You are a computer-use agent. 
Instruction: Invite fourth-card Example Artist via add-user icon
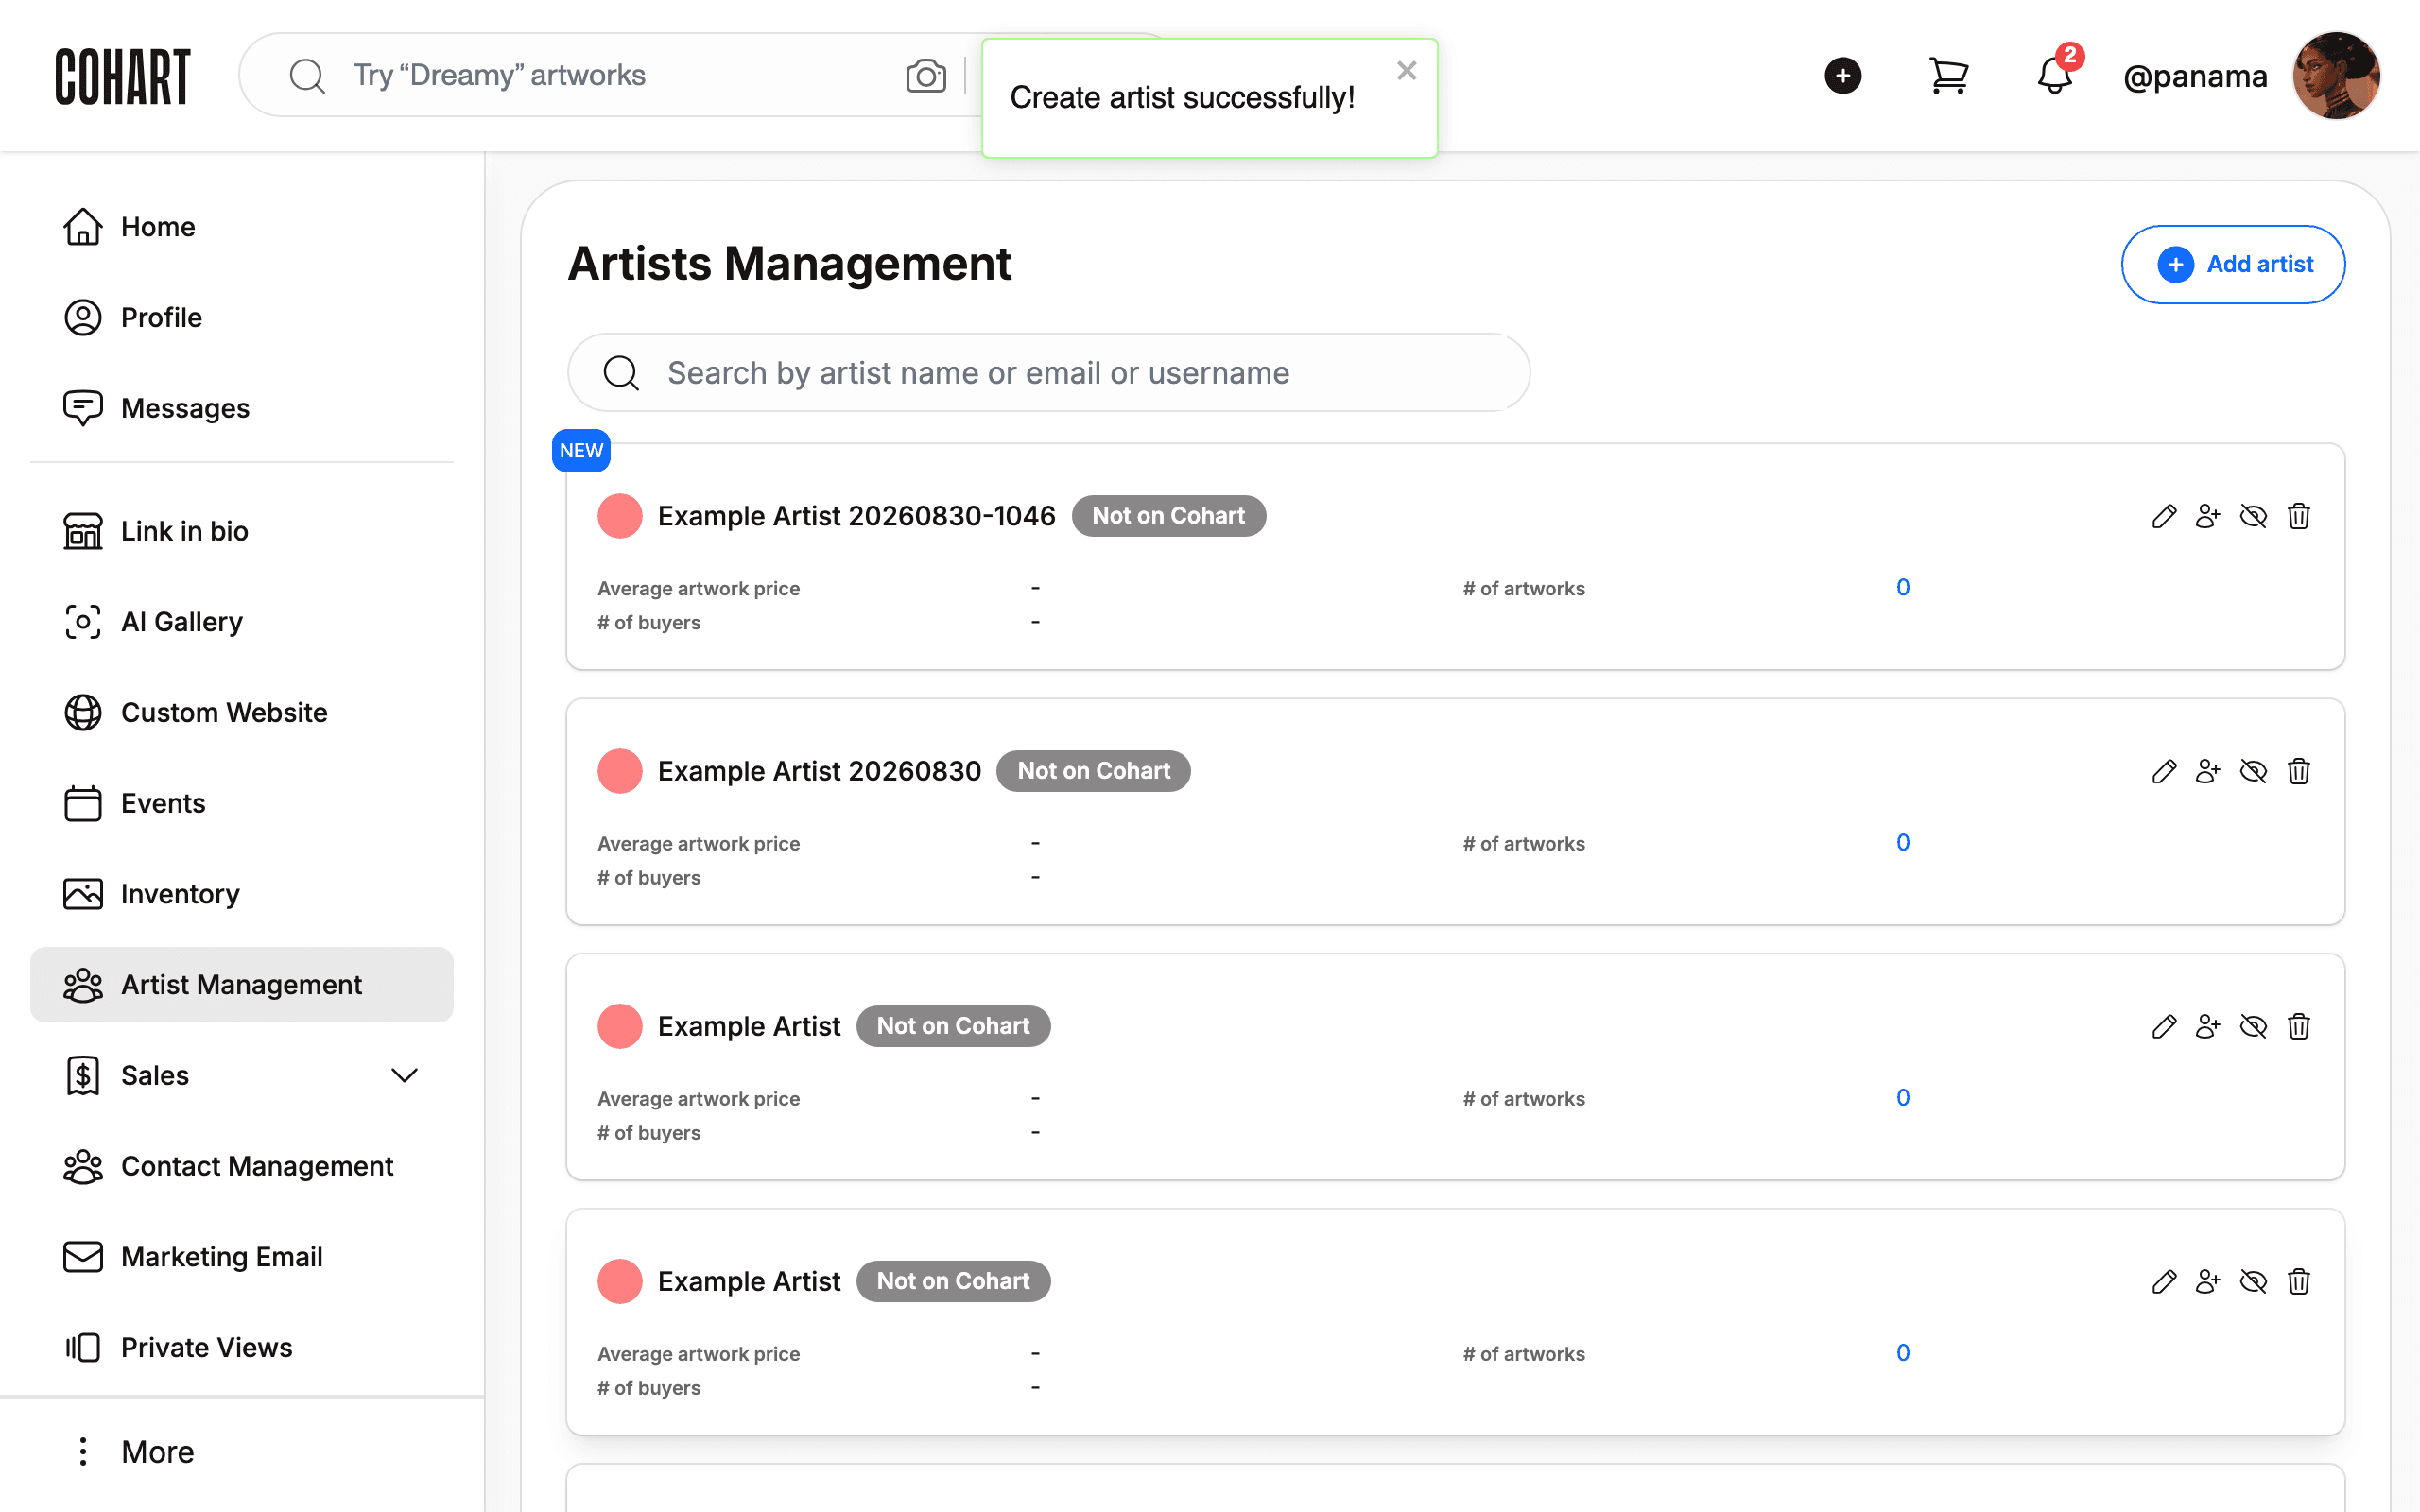2208,1281
